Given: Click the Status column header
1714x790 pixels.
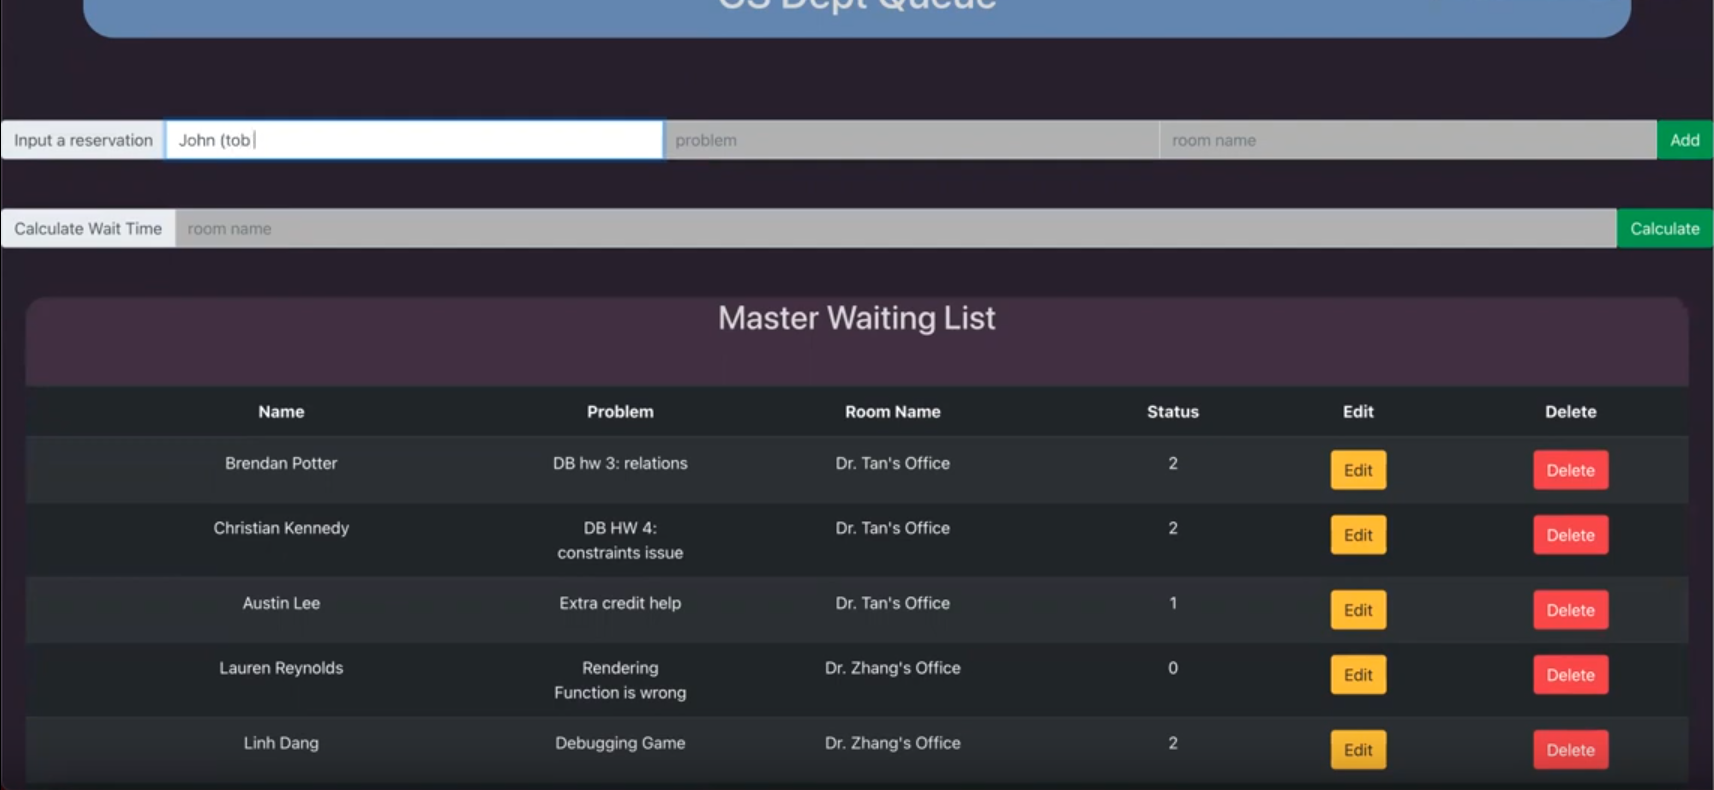Looking at the screenshot, I should point(1172,412).
